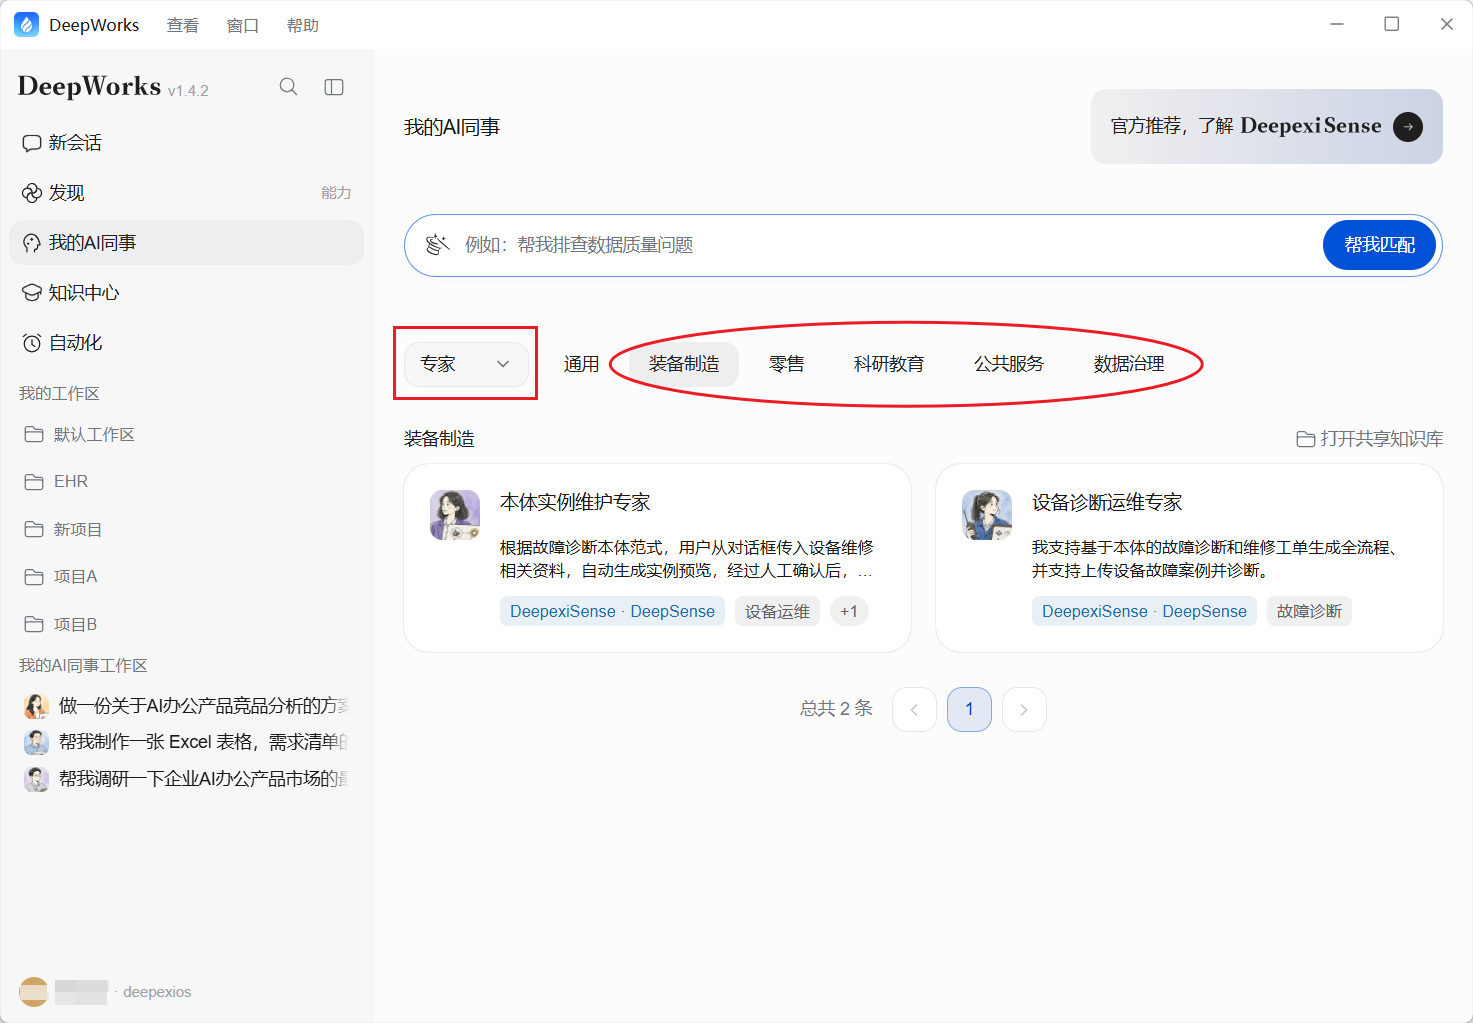1473x1023 pixels.
Task: Open the 帮我调研一下企业AI办公产品市场 conversation
Action: 186,779
